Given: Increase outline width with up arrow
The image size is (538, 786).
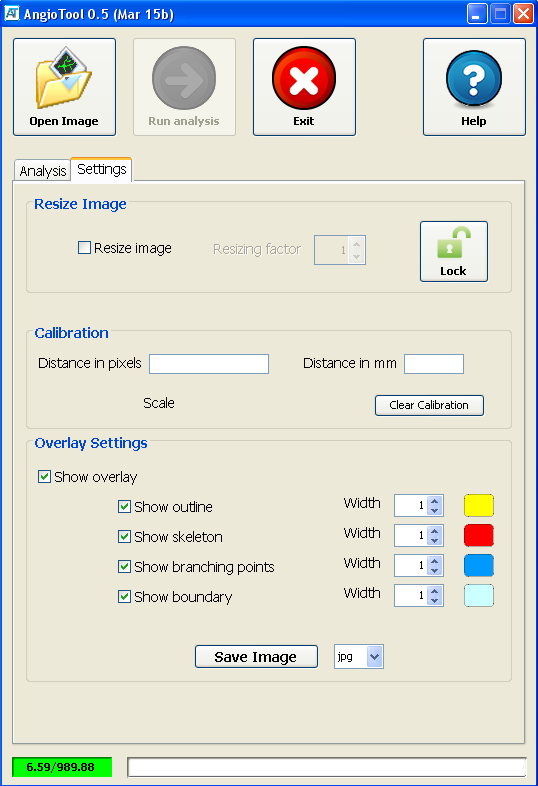Looking at the screenshot, I should coord(435,501).
